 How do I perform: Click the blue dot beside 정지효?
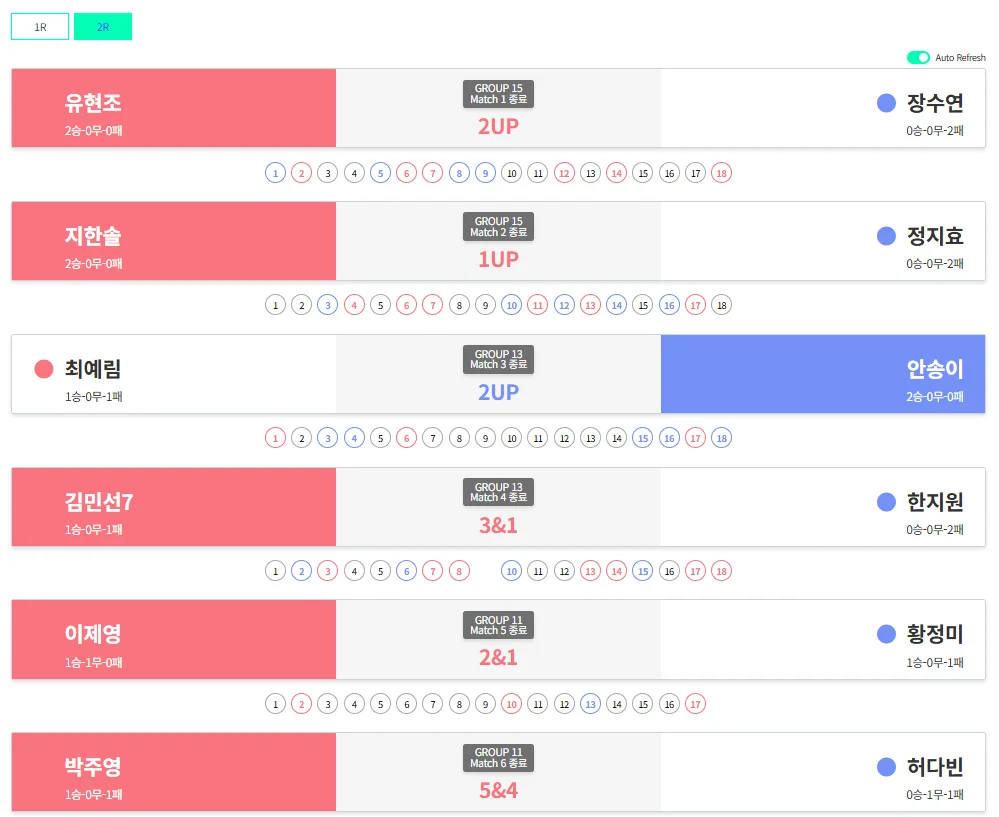pyautogui.click(x=885, y=236)
